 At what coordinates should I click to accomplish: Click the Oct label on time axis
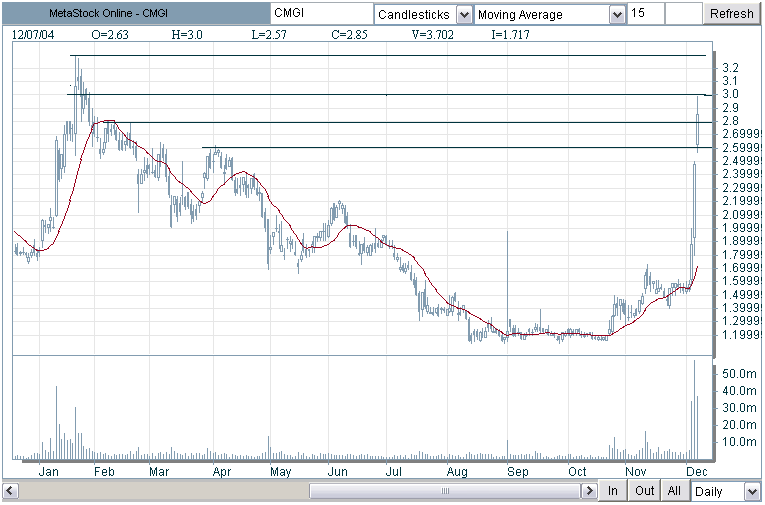577,472
